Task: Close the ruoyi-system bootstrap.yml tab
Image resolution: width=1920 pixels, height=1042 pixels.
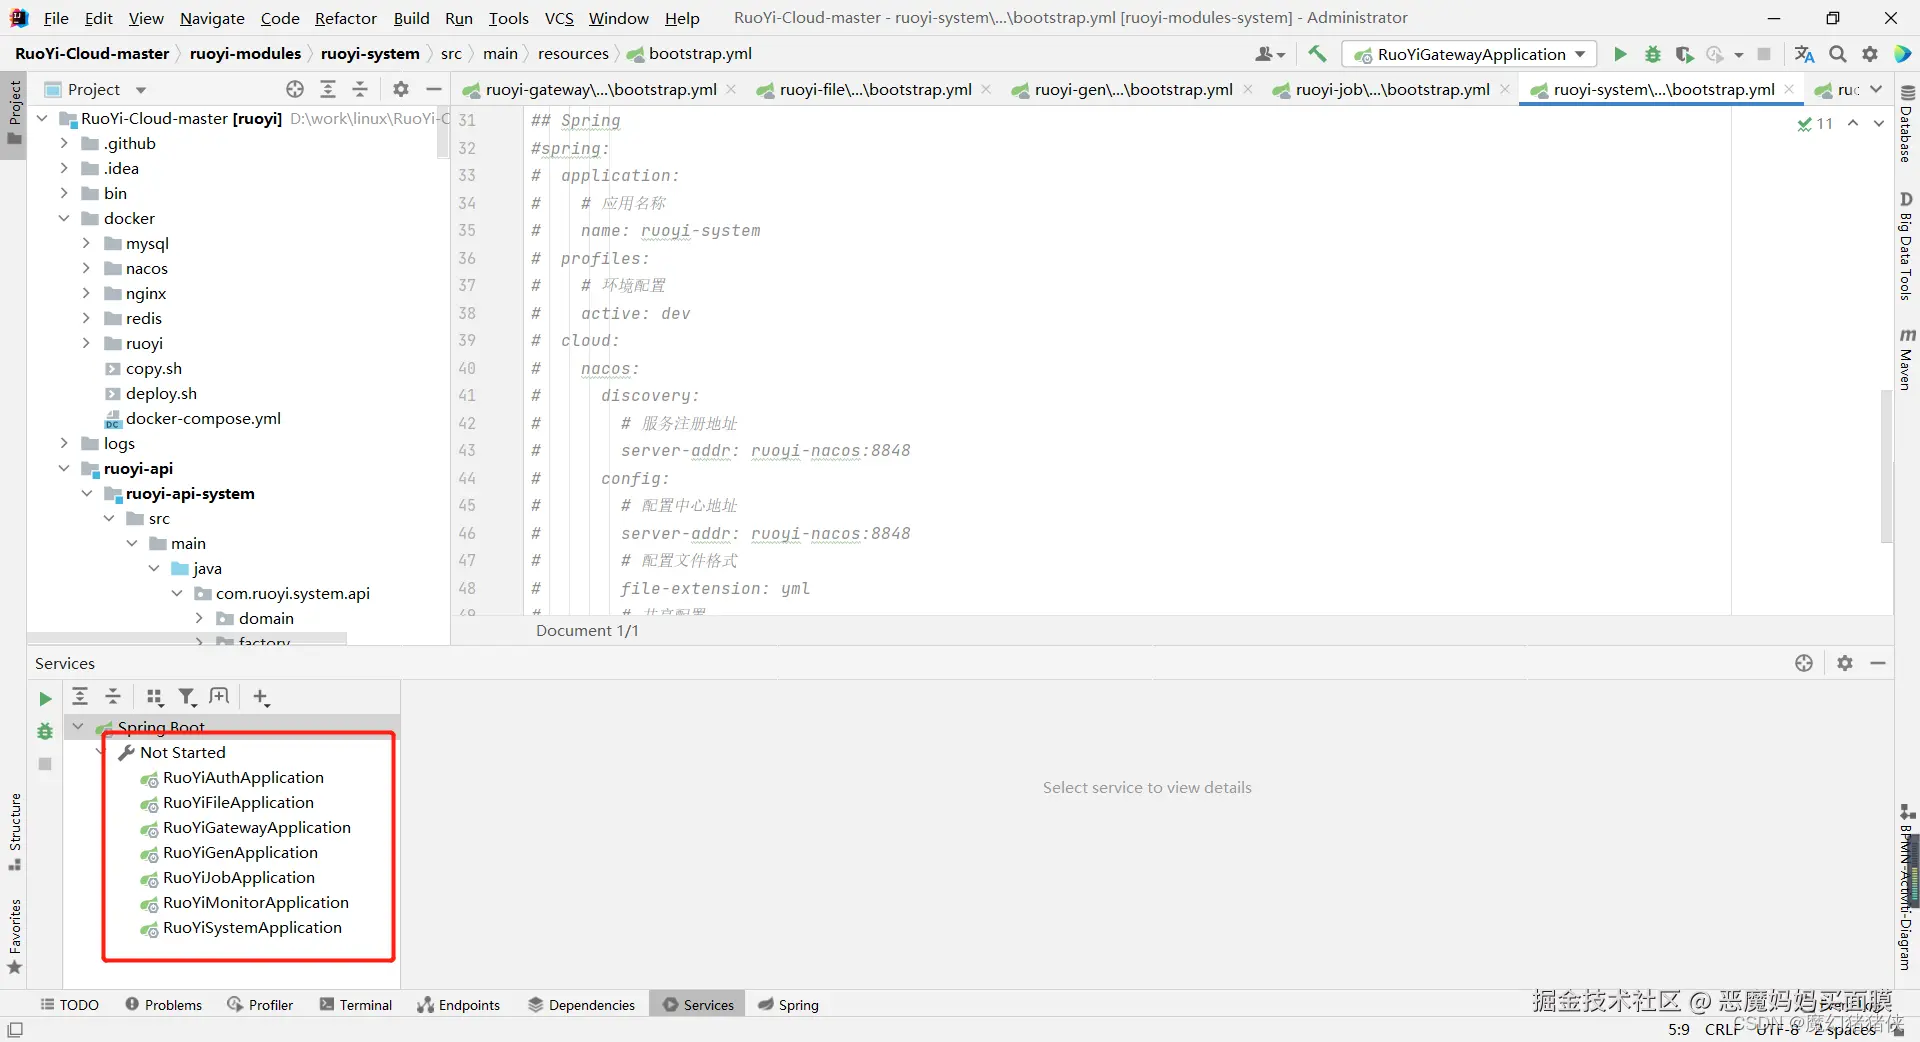Action: (1789, 89)
